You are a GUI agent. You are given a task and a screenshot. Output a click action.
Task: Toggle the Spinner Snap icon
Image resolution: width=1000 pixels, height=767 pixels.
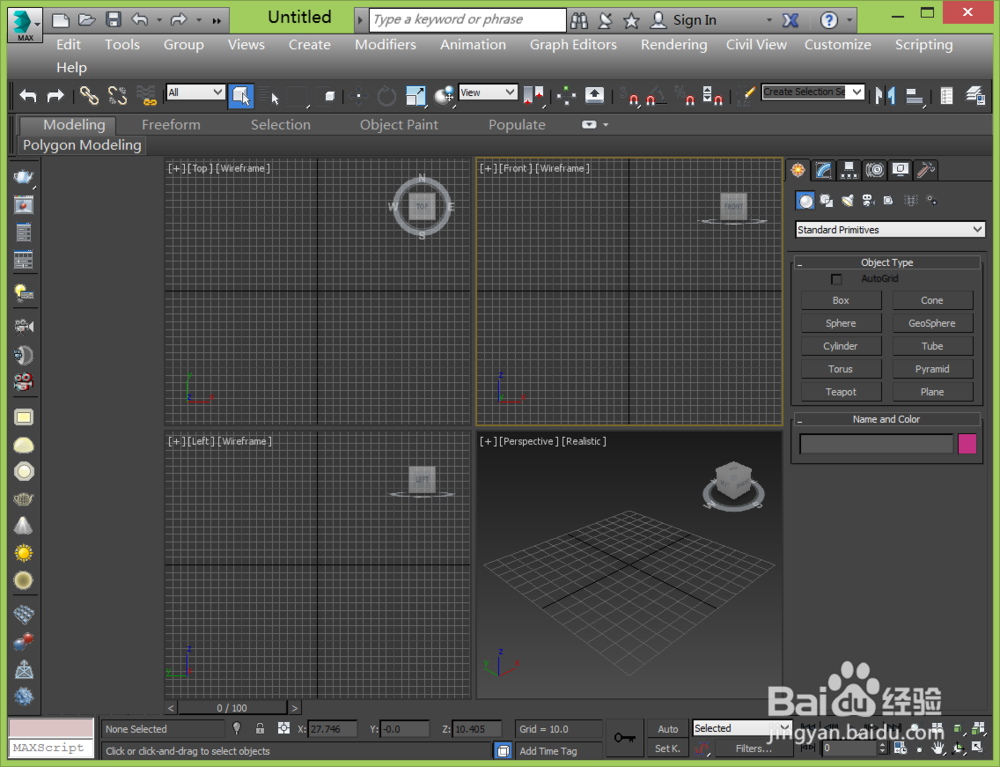(712, 96)
